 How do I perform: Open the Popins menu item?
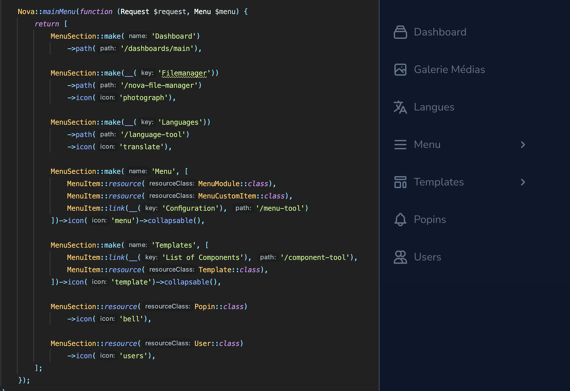pyautogui.click(x=430, y=219)
